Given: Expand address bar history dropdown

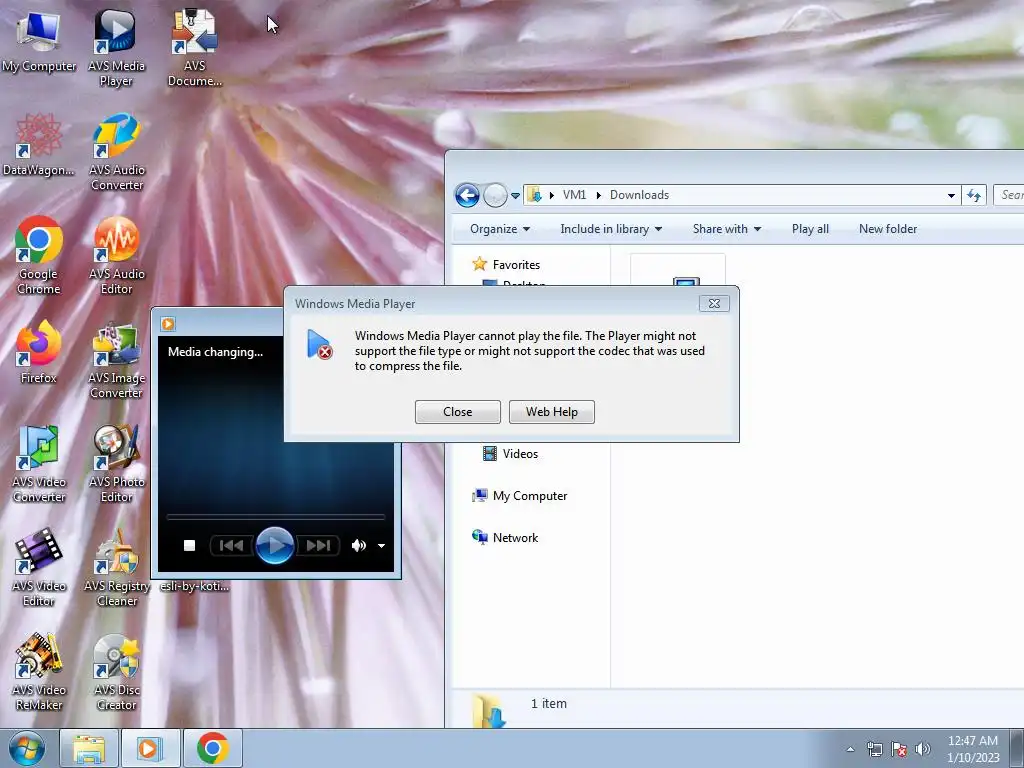Looking at the screenshot, I should 952,195.
